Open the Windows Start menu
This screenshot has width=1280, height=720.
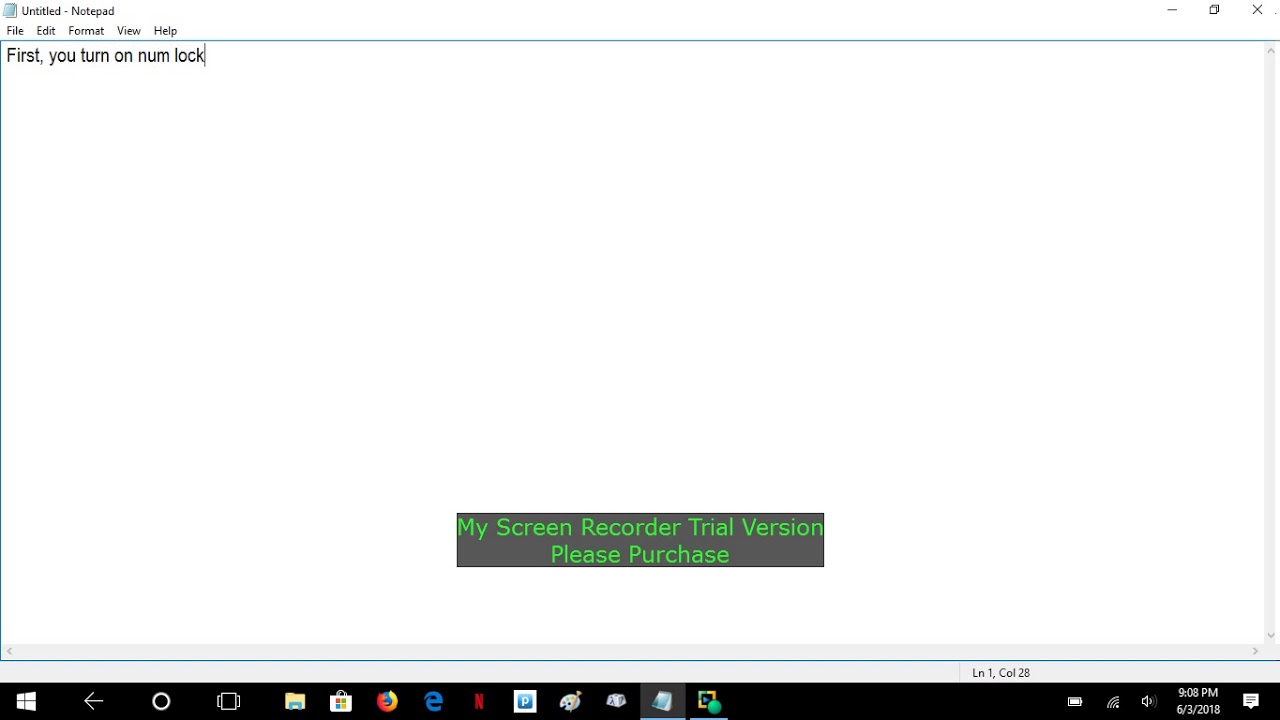coord(26,702)
